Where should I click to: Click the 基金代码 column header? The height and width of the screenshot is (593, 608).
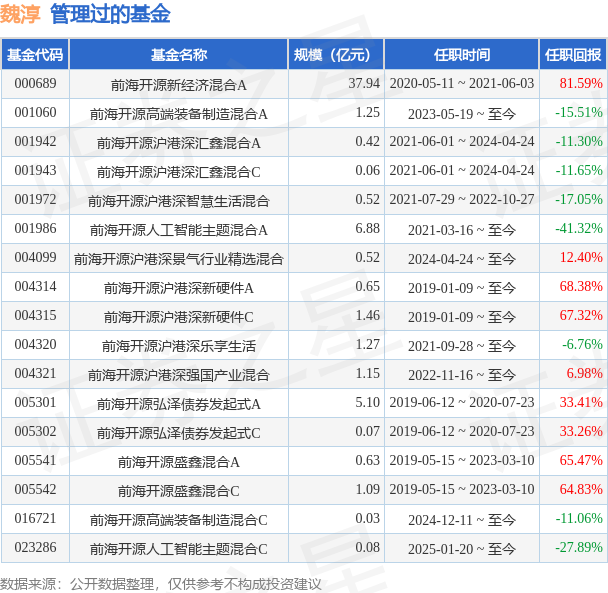click(x=35, y=54)
